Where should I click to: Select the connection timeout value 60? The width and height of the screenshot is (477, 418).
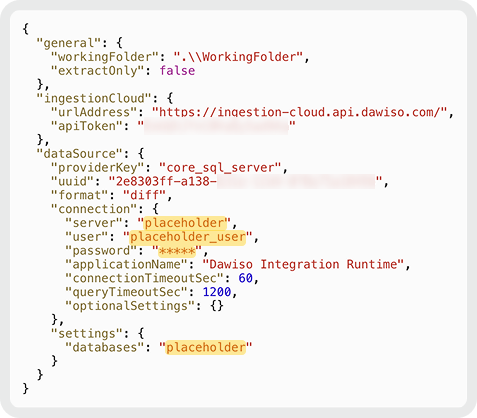click(x=245, y=278)
